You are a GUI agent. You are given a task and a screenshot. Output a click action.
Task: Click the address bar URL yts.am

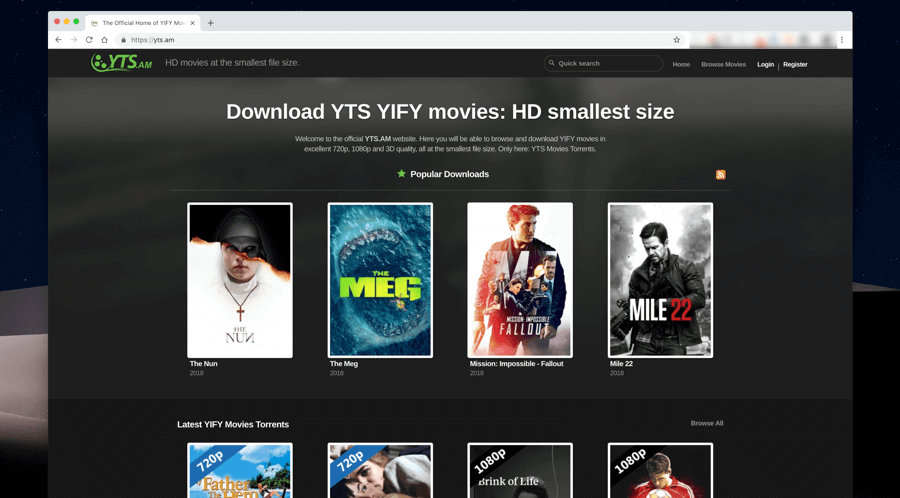153,40
